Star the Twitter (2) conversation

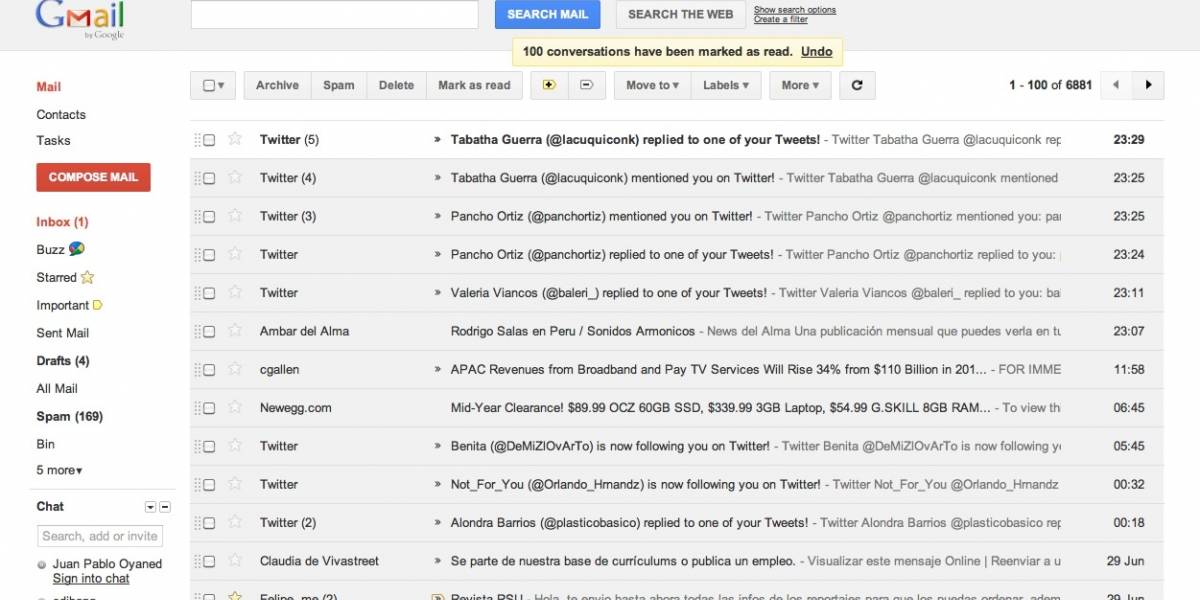coord(235,522)
